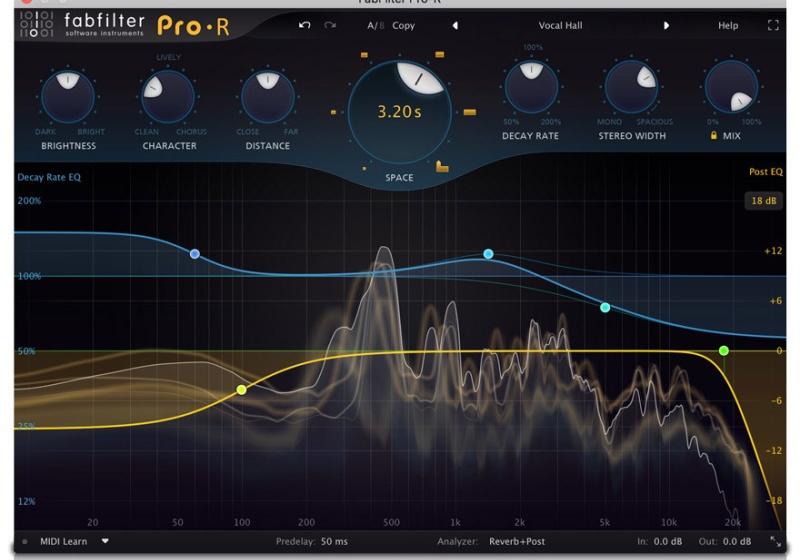Click the 1k frequency axis label
Image resolution: width=800 pixels, height=560 pixels.
coord(455,522)
